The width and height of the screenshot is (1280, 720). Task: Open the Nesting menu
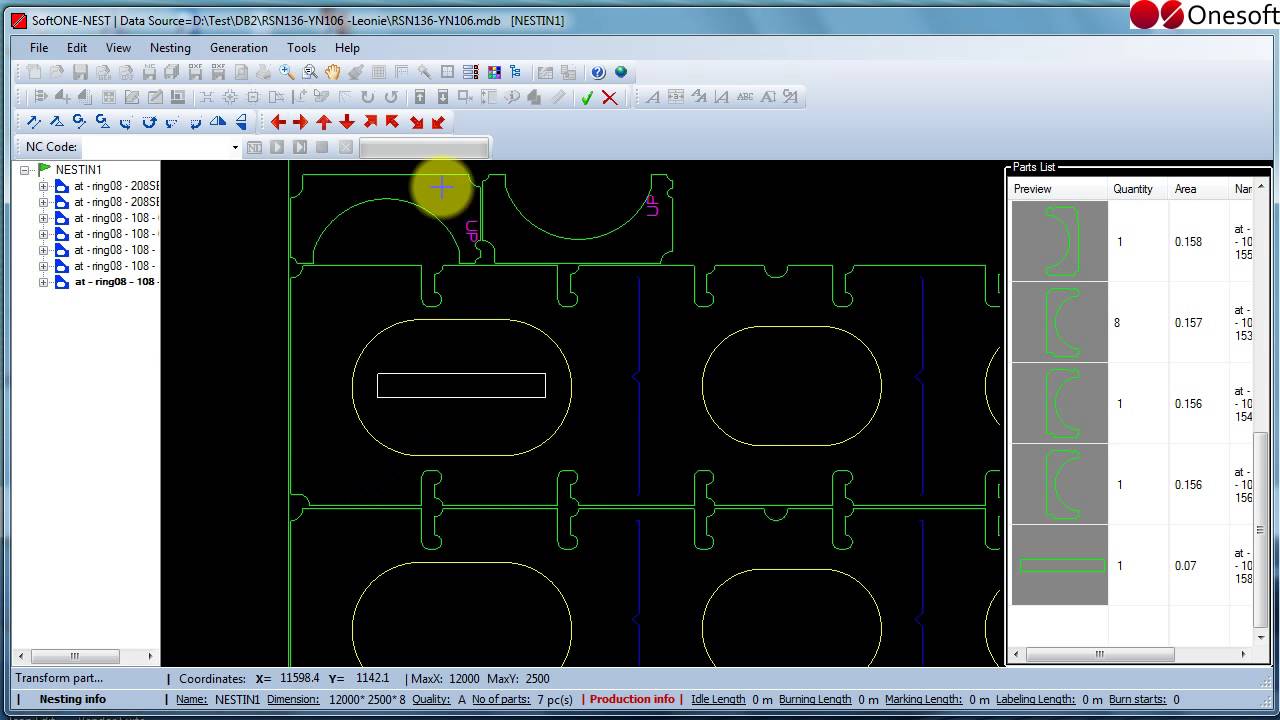click(x=170, y=47)
